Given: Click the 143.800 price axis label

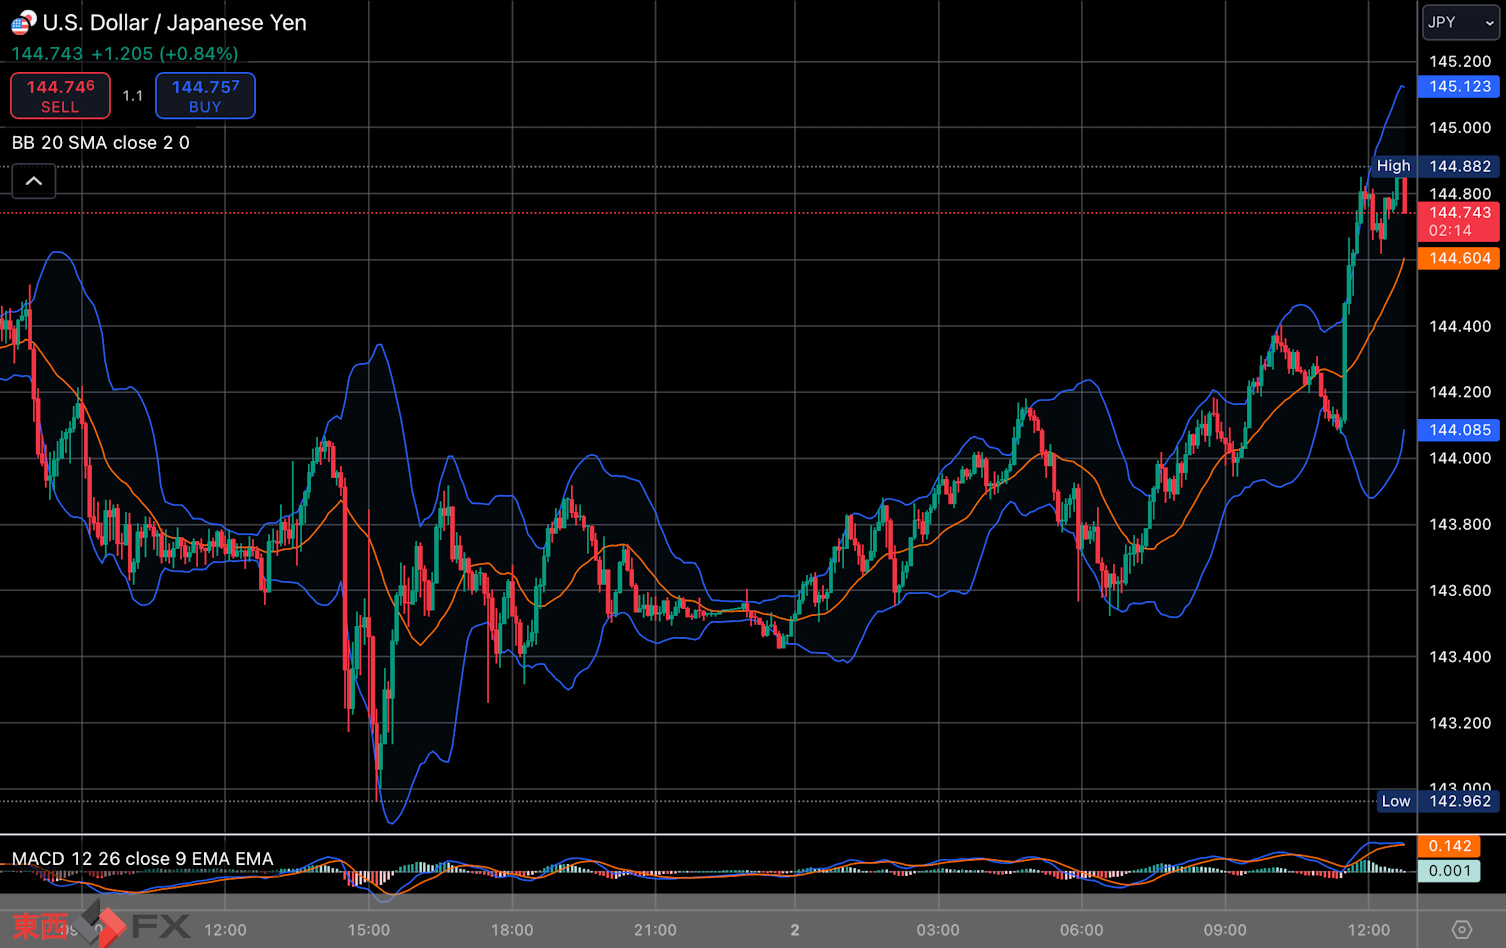Looking at the screenshot, I should (1460, 524).
